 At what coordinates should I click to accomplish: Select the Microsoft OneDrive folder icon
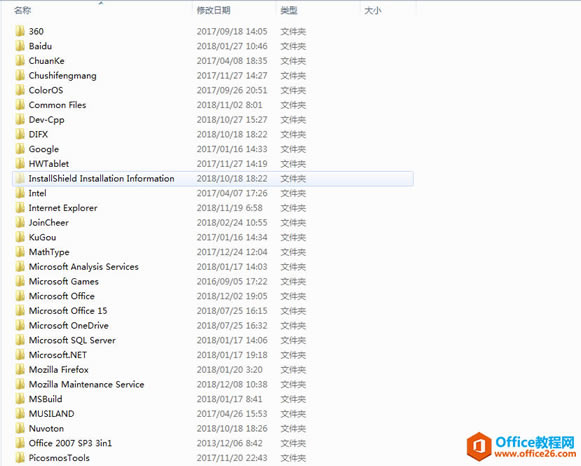point(20,326)
